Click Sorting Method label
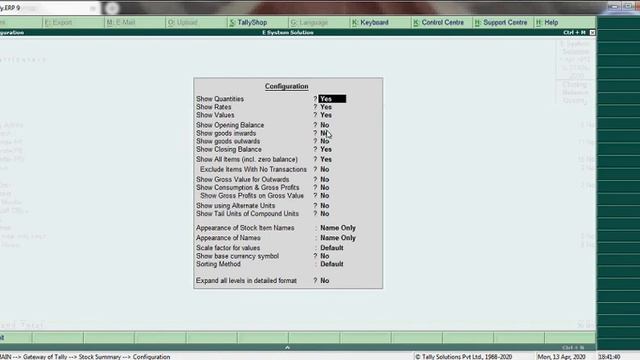 218,264
